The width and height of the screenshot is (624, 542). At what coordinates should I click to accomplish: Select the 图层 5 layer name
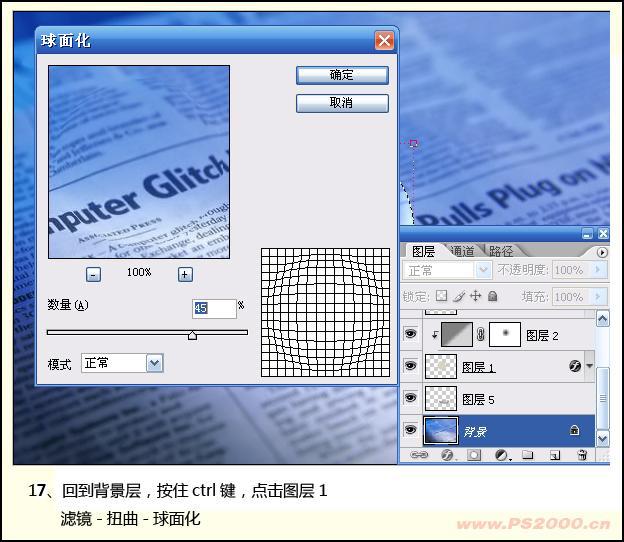coord(478,399)
